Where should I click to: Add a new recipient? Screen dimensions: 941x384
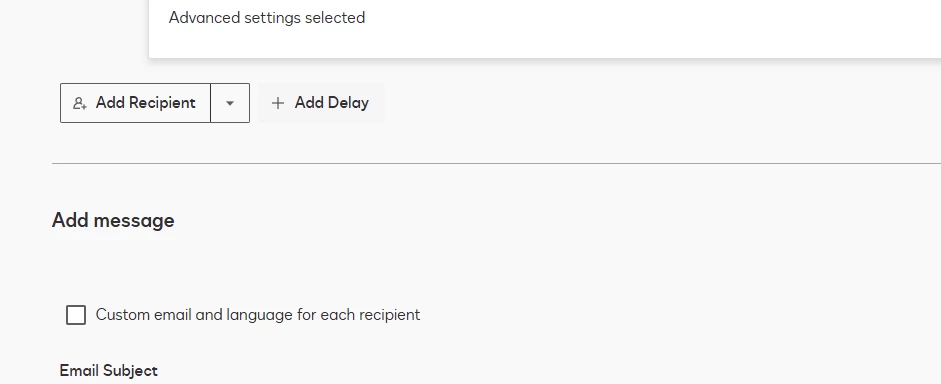coord(136,103)
